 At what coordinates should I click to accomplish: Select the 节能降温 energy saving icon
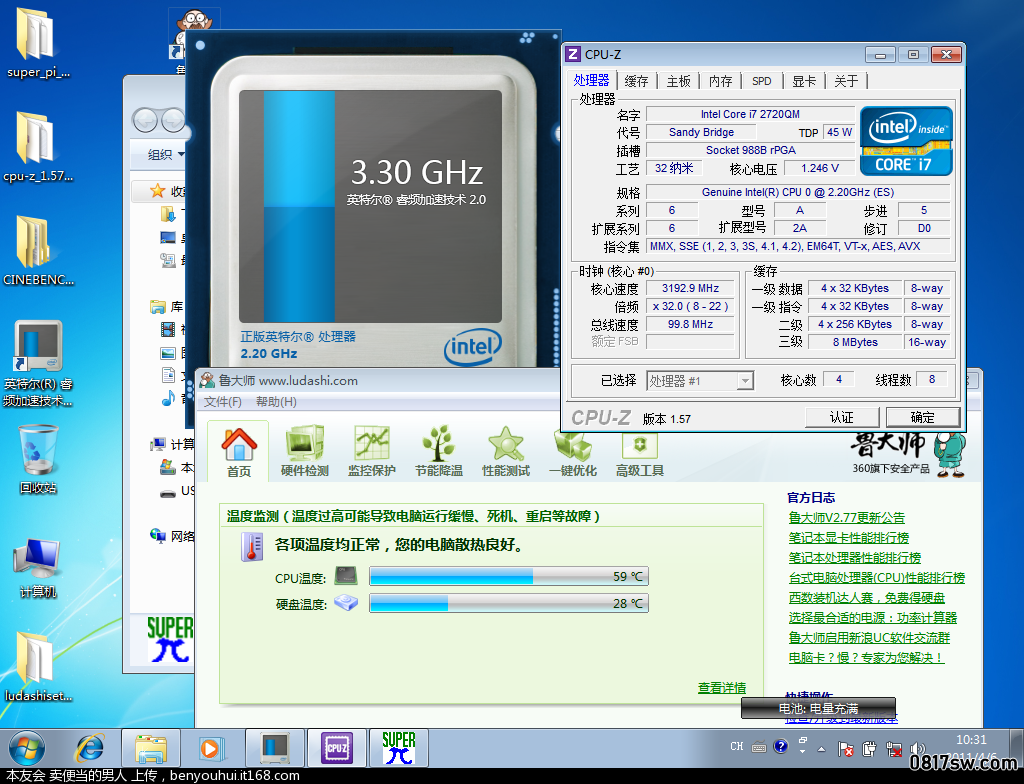438,451
